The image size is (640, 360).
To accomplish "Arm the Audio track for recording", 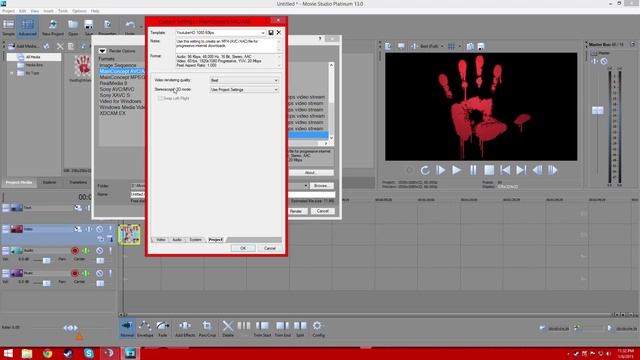I will (x=75, y=251).
